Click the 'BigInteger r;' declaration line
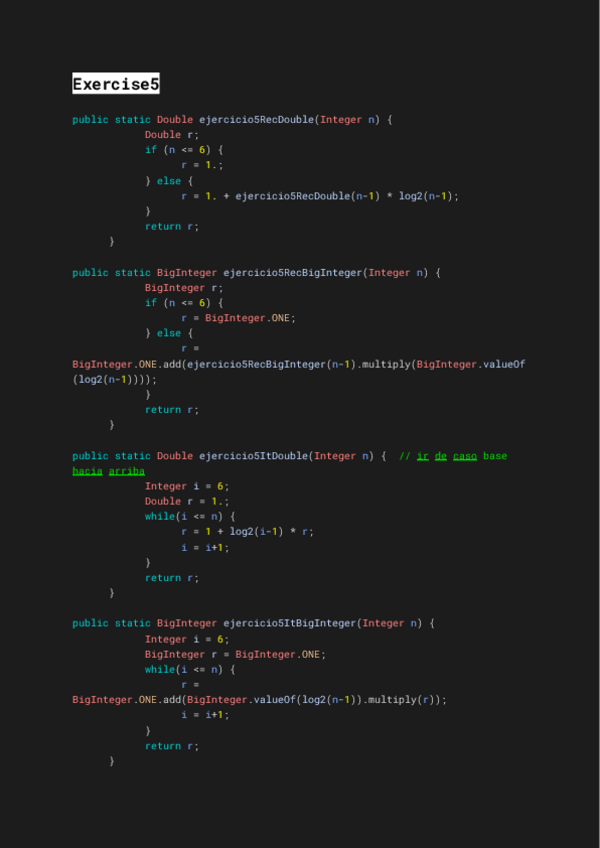600x848 pixels. 183,288
